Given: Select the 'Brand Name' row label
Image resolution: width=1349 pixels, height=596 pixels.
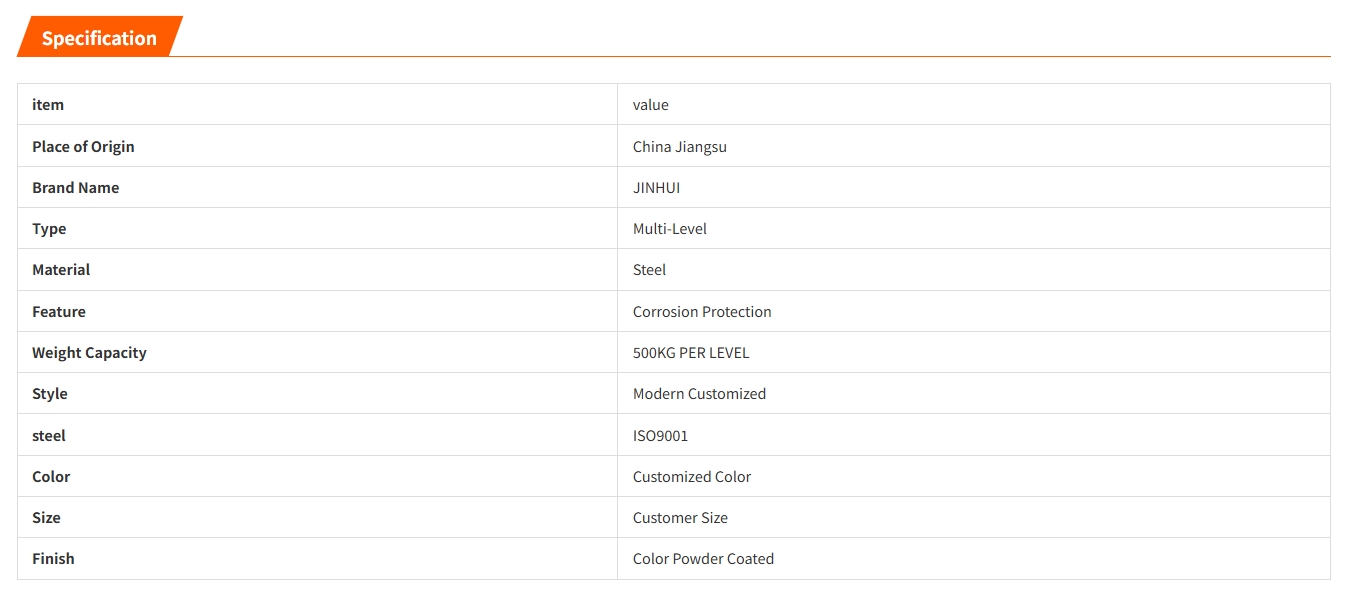Looking at the screenshot, I should [76, 188].
